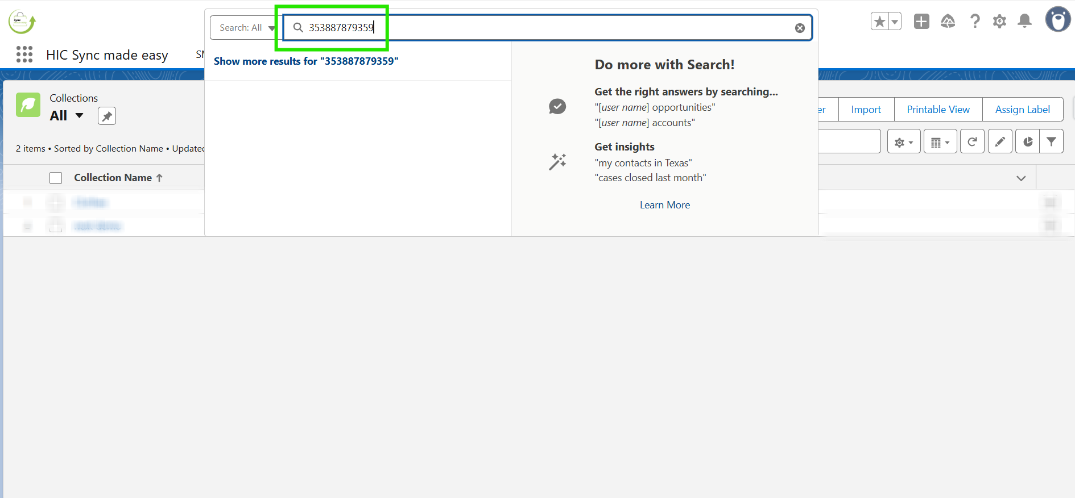Click the Trailhead guidance icon
Viewport: 1075px width, 498px height.
(948, 21)
